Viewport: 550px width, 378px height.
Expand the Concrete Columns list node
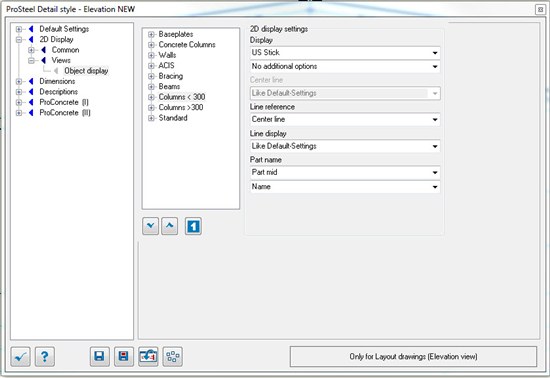[151, 45]
